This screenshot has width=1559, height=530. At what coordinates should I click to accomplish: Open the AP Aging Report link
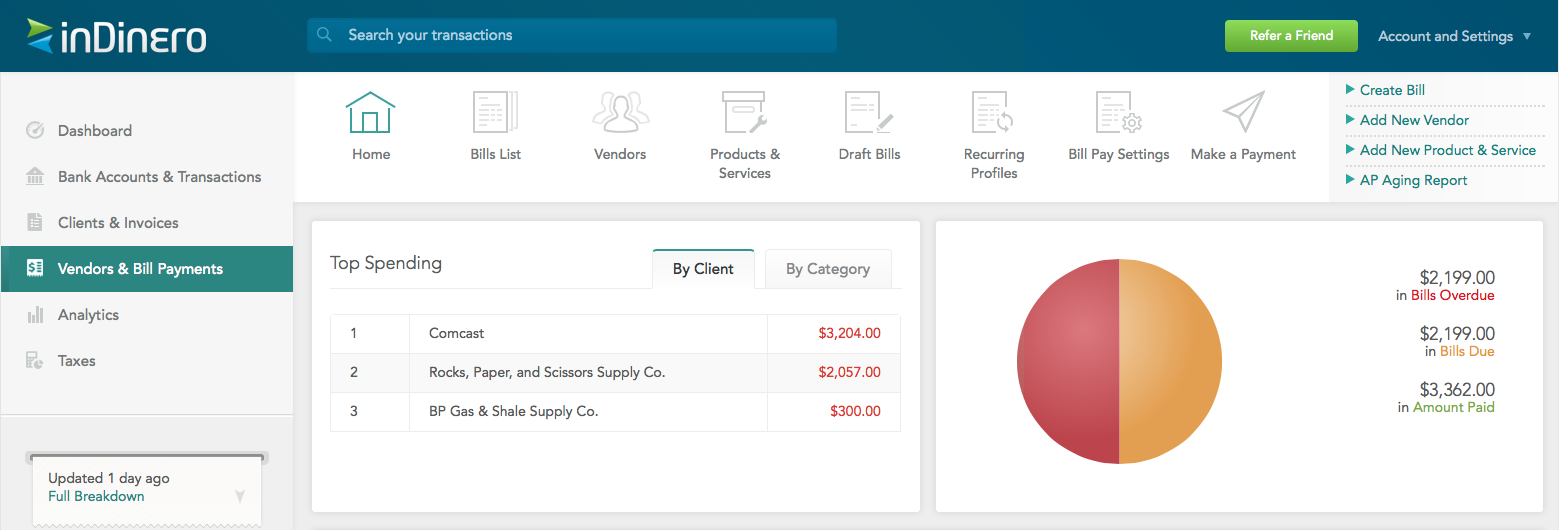tap(1414, 180)
